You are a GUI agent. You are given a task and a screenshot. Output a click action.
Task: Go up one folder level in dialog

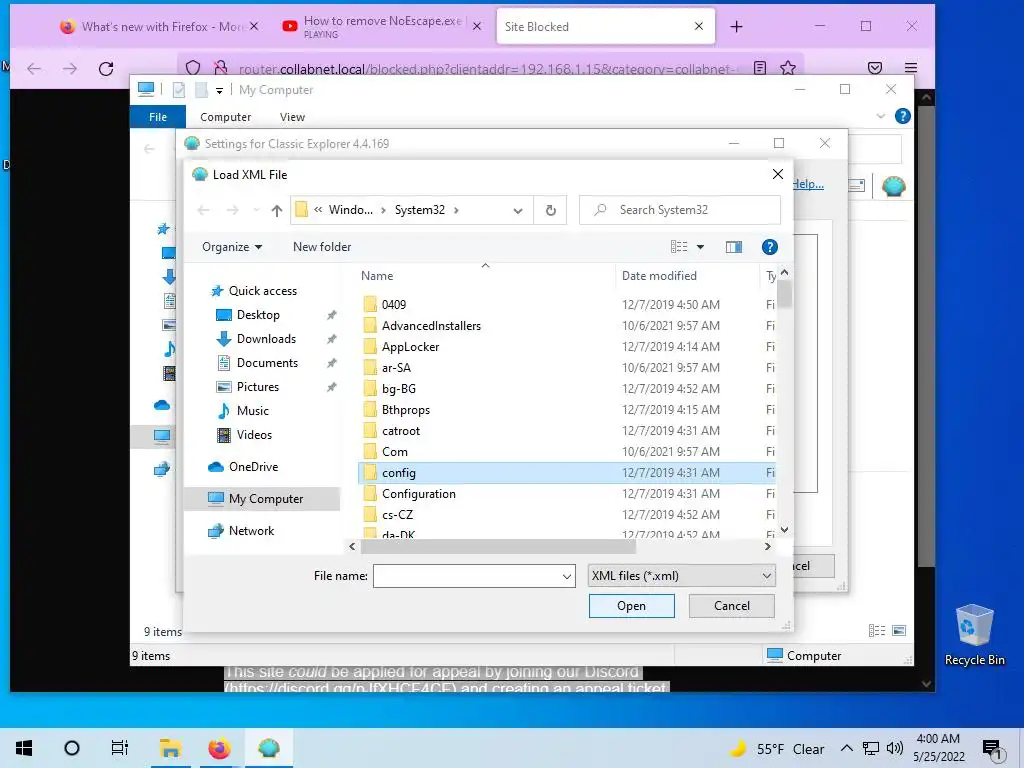coord(277,210)
